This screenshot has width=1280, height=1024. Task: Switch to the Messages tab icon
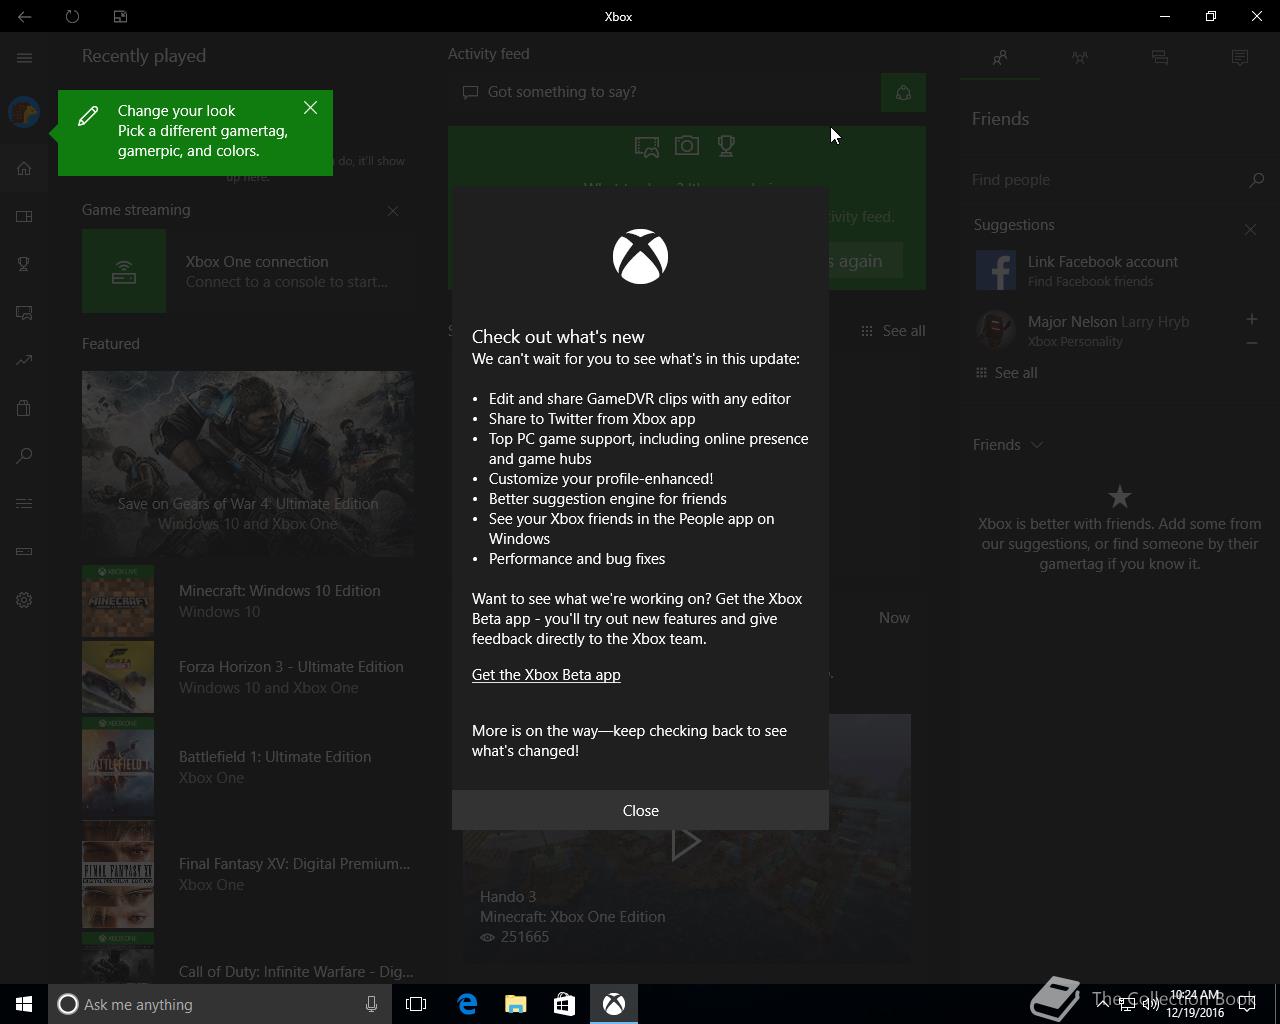[x=1160, y=58]
